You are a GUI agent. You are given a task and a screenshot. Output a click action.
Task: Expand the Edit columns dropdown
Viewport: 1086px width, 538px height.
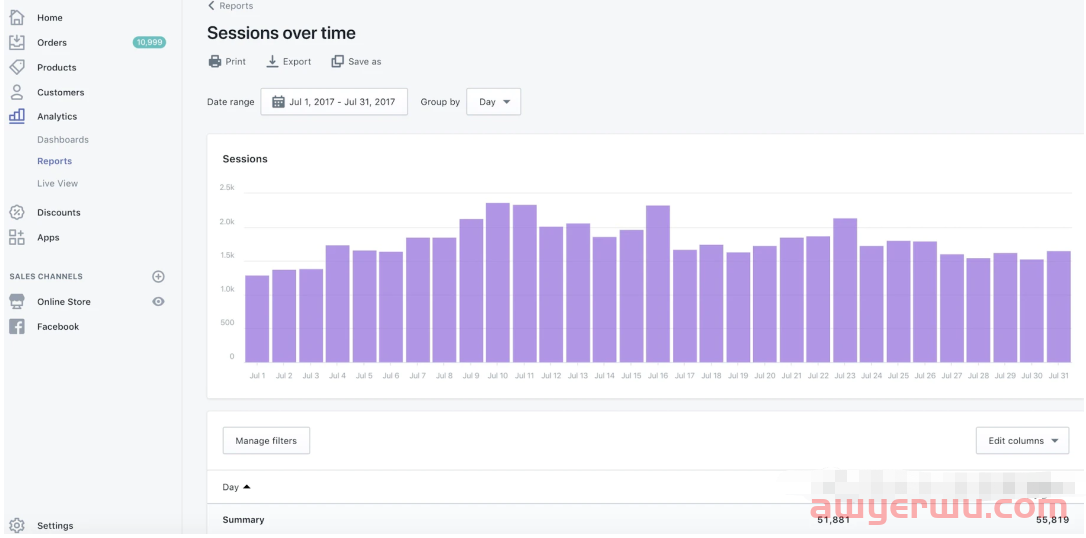click(1022, 441)
